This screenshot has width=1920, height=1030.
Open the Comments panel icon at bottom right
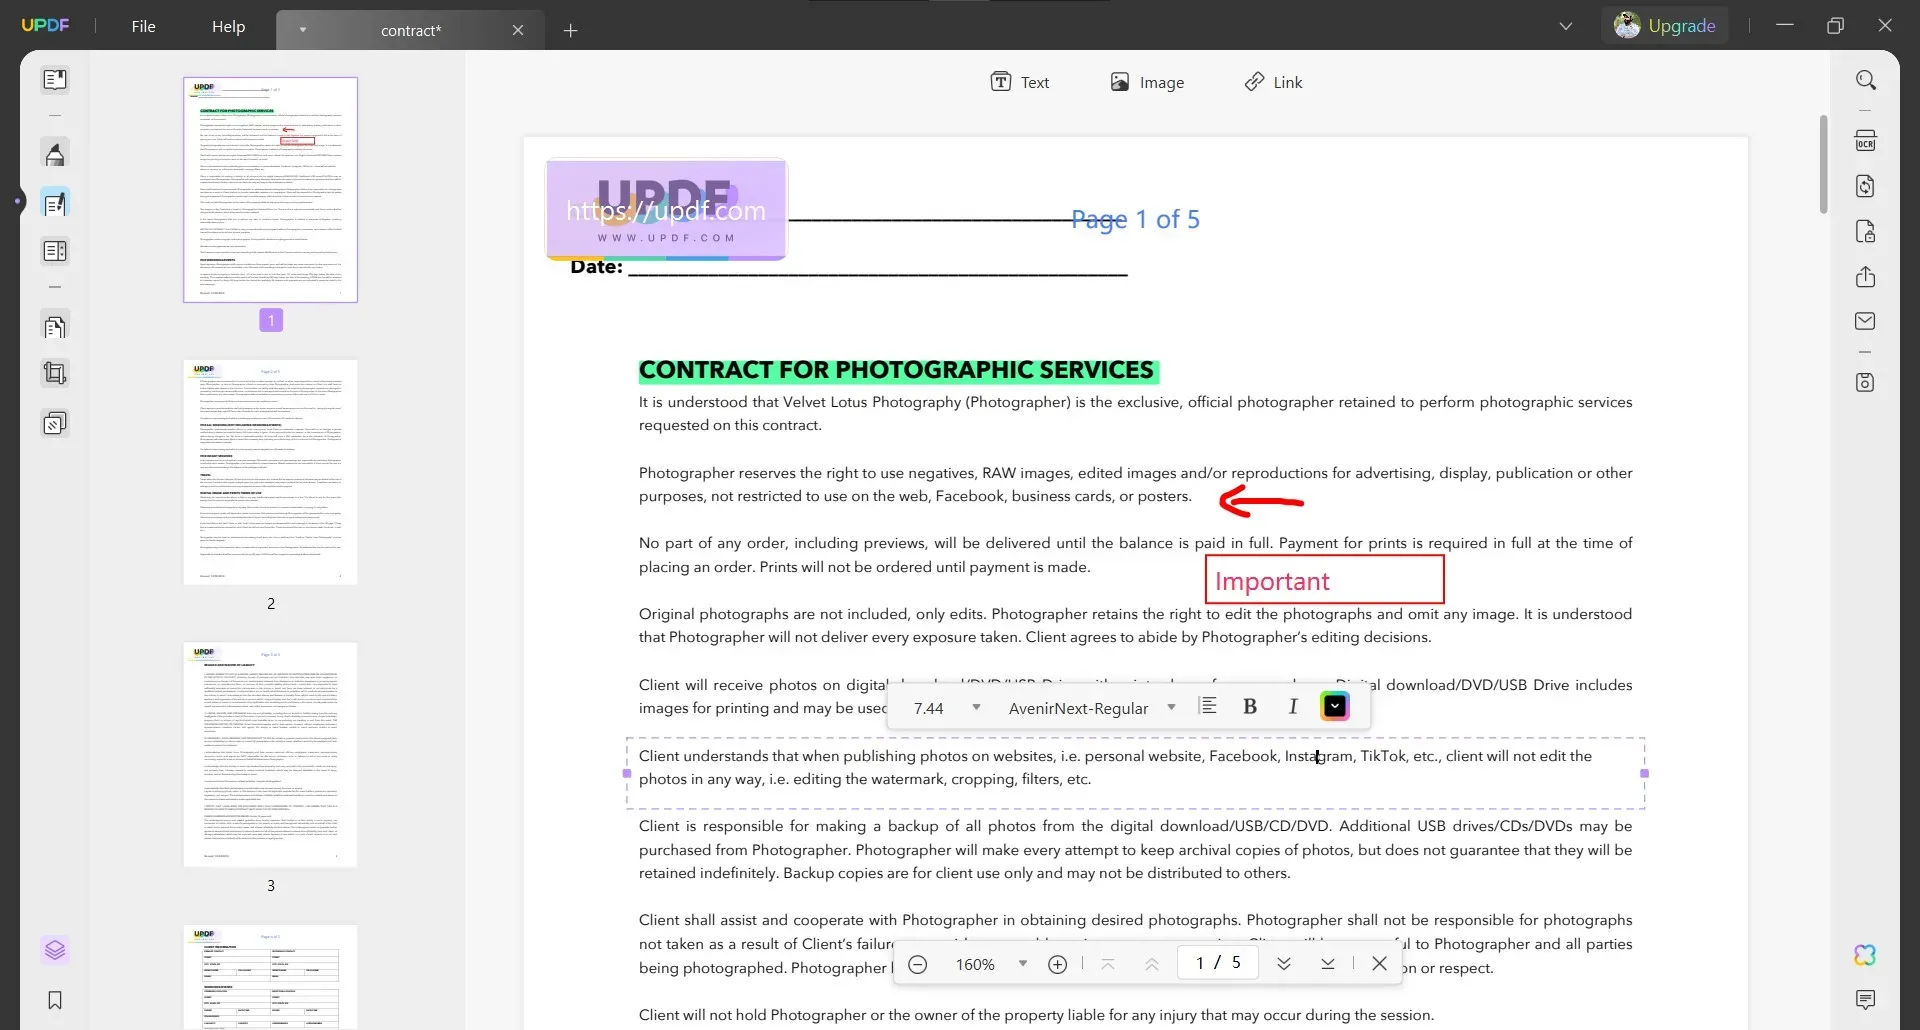pyautogui.click(x=1865, y=1000)
